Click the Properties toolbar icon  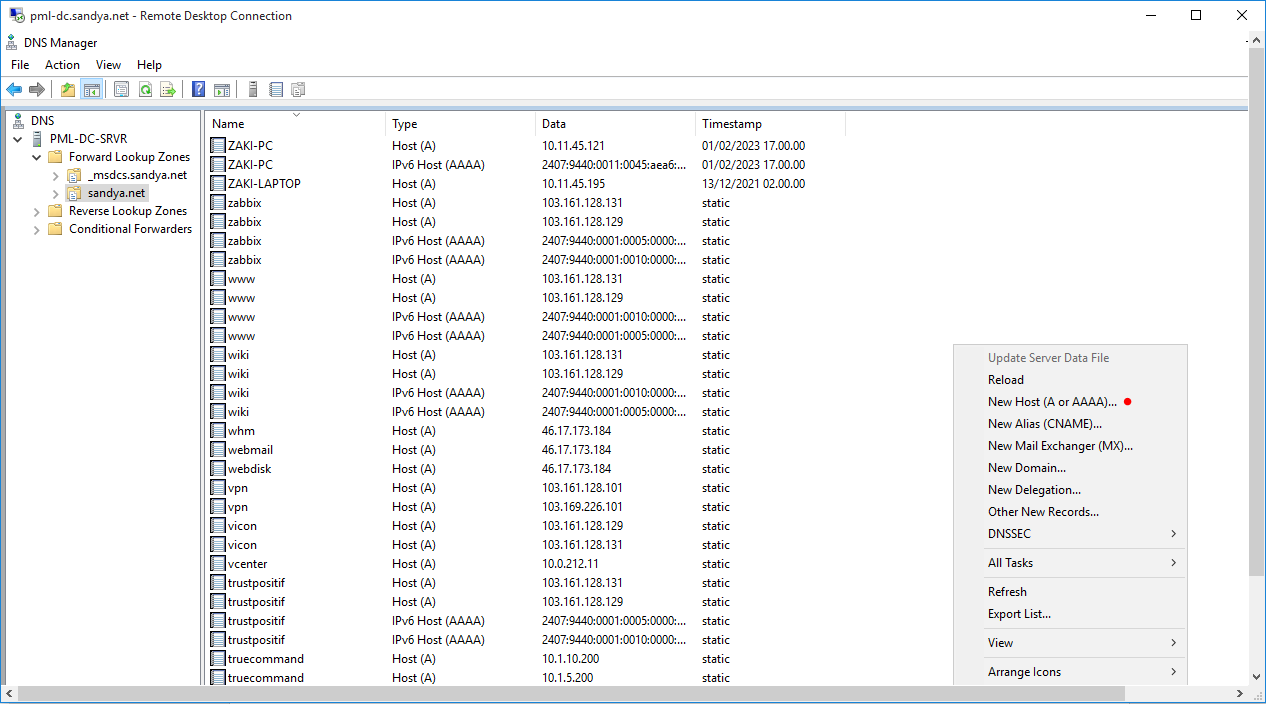pos(122,90)
